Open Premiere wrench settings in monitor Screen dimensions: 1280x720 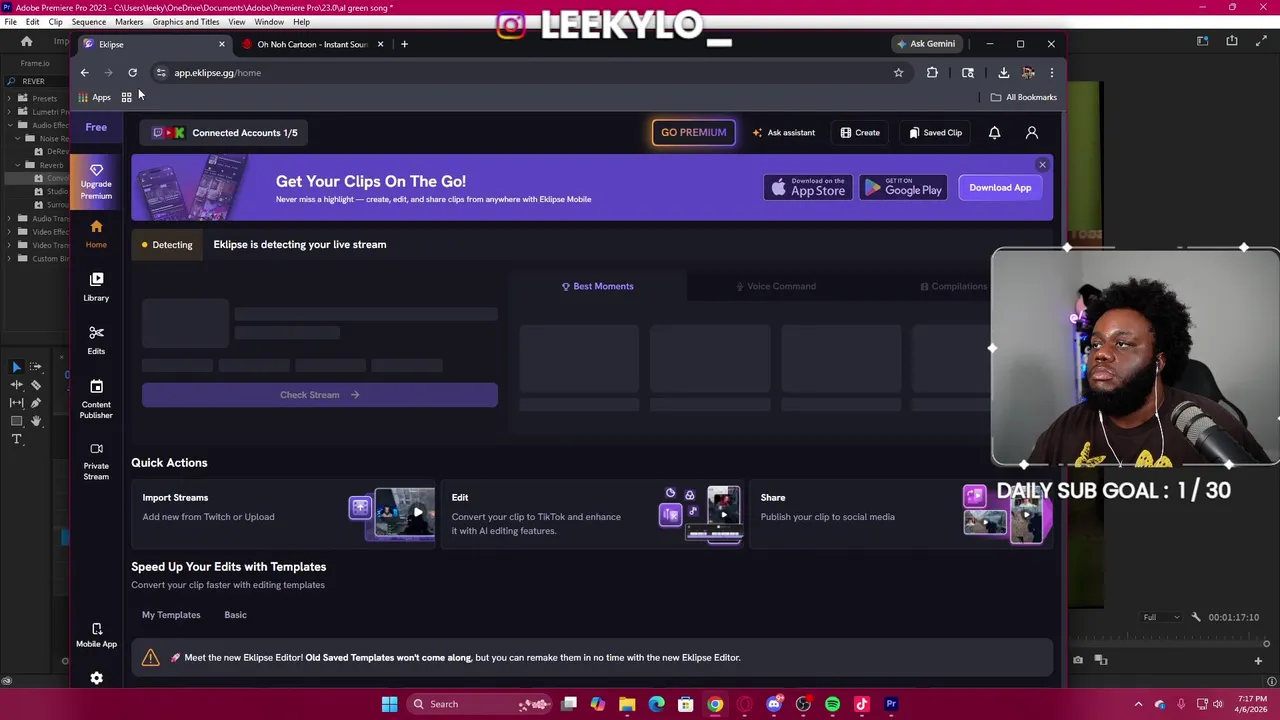point(1196,617)
